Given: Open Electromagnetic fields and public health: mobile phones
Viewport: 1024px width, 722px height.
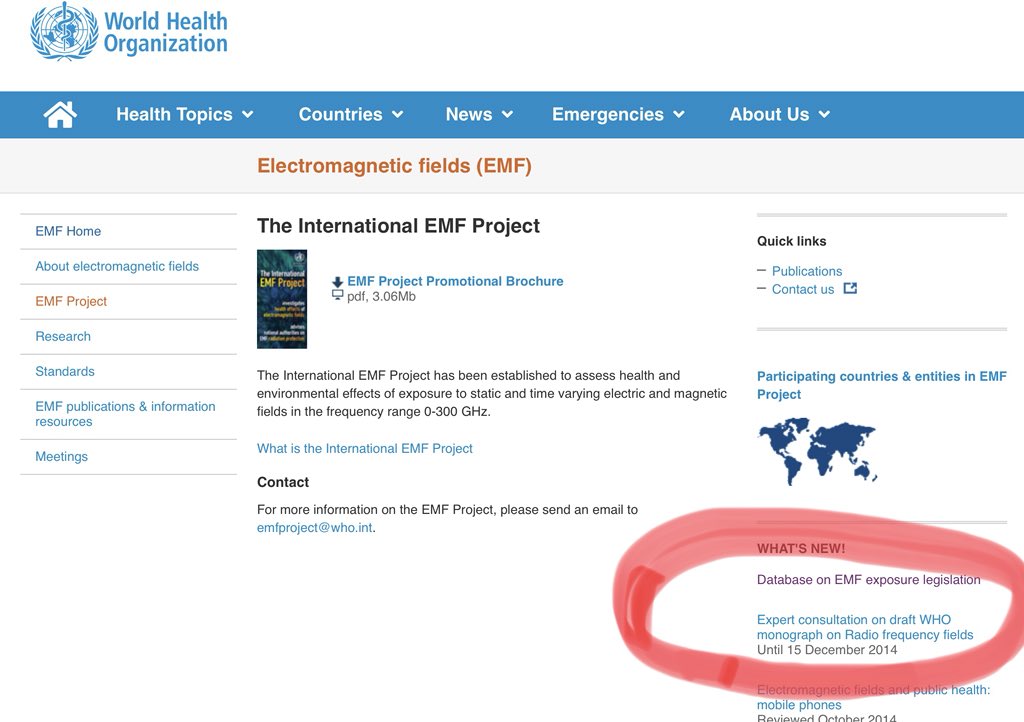Looking at the screenshot, I should pos(873,697).
